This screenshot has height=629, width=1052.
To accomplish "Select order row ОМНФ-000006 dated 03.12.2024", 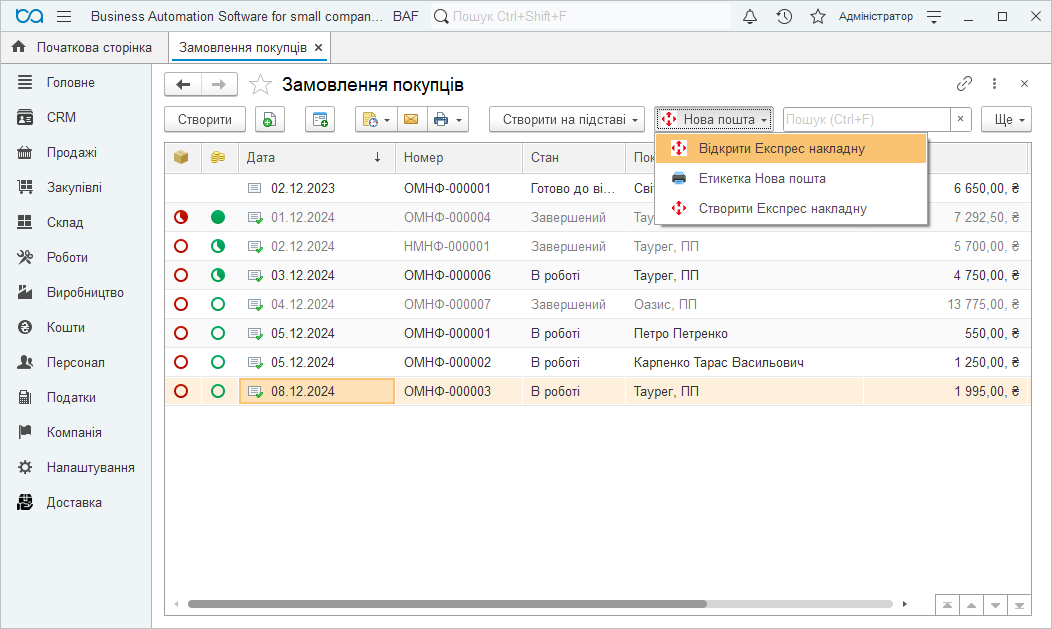I will tap(447, 275).
